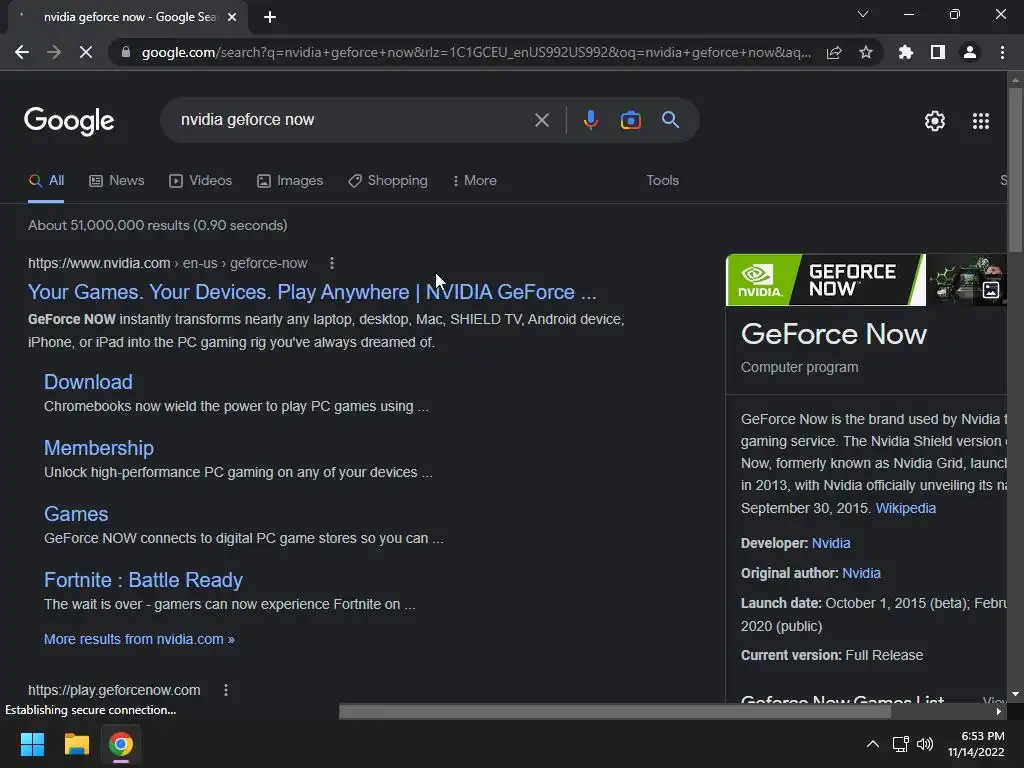Switch to the News tab

(x=116, y=180)
